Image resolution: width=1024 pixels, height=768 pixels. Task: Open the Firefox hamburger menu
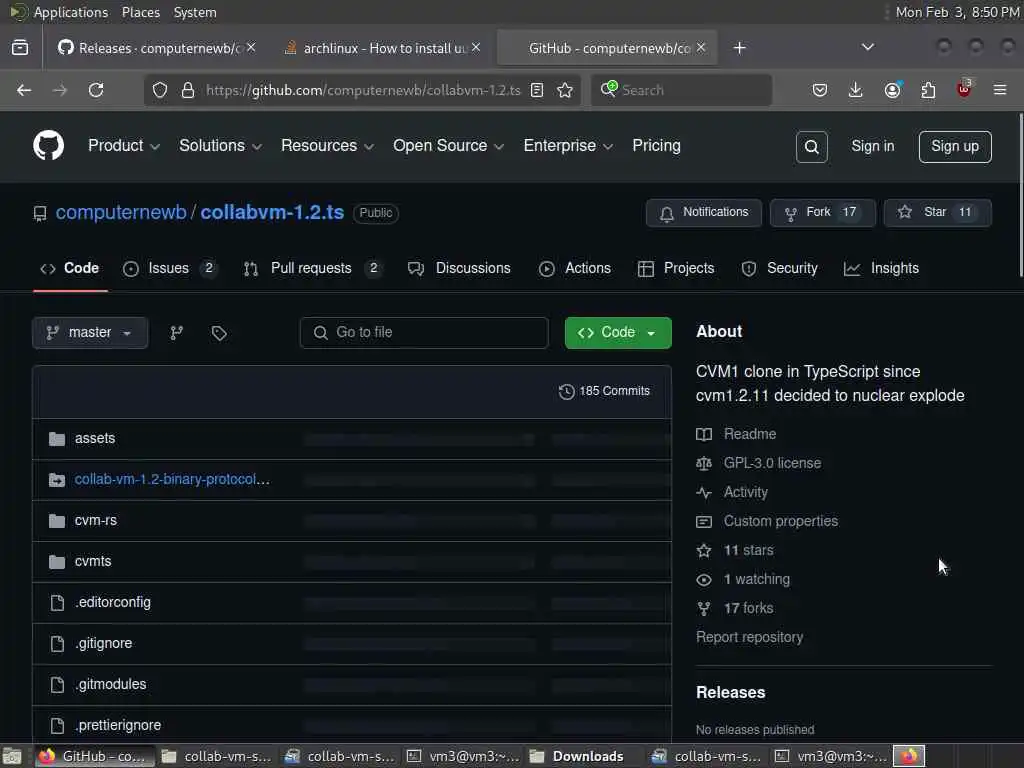[x=1000, y=90]
